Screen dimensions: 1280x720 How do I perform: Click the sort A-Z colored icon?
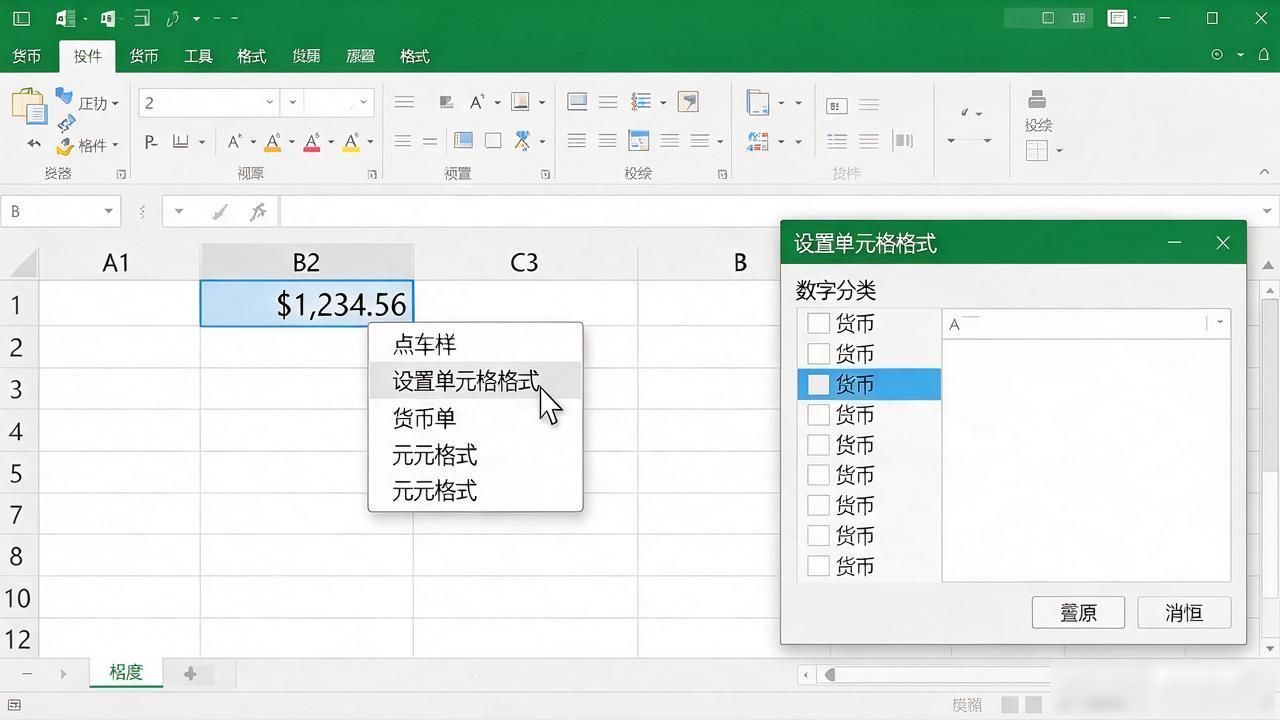click(758, 142)
